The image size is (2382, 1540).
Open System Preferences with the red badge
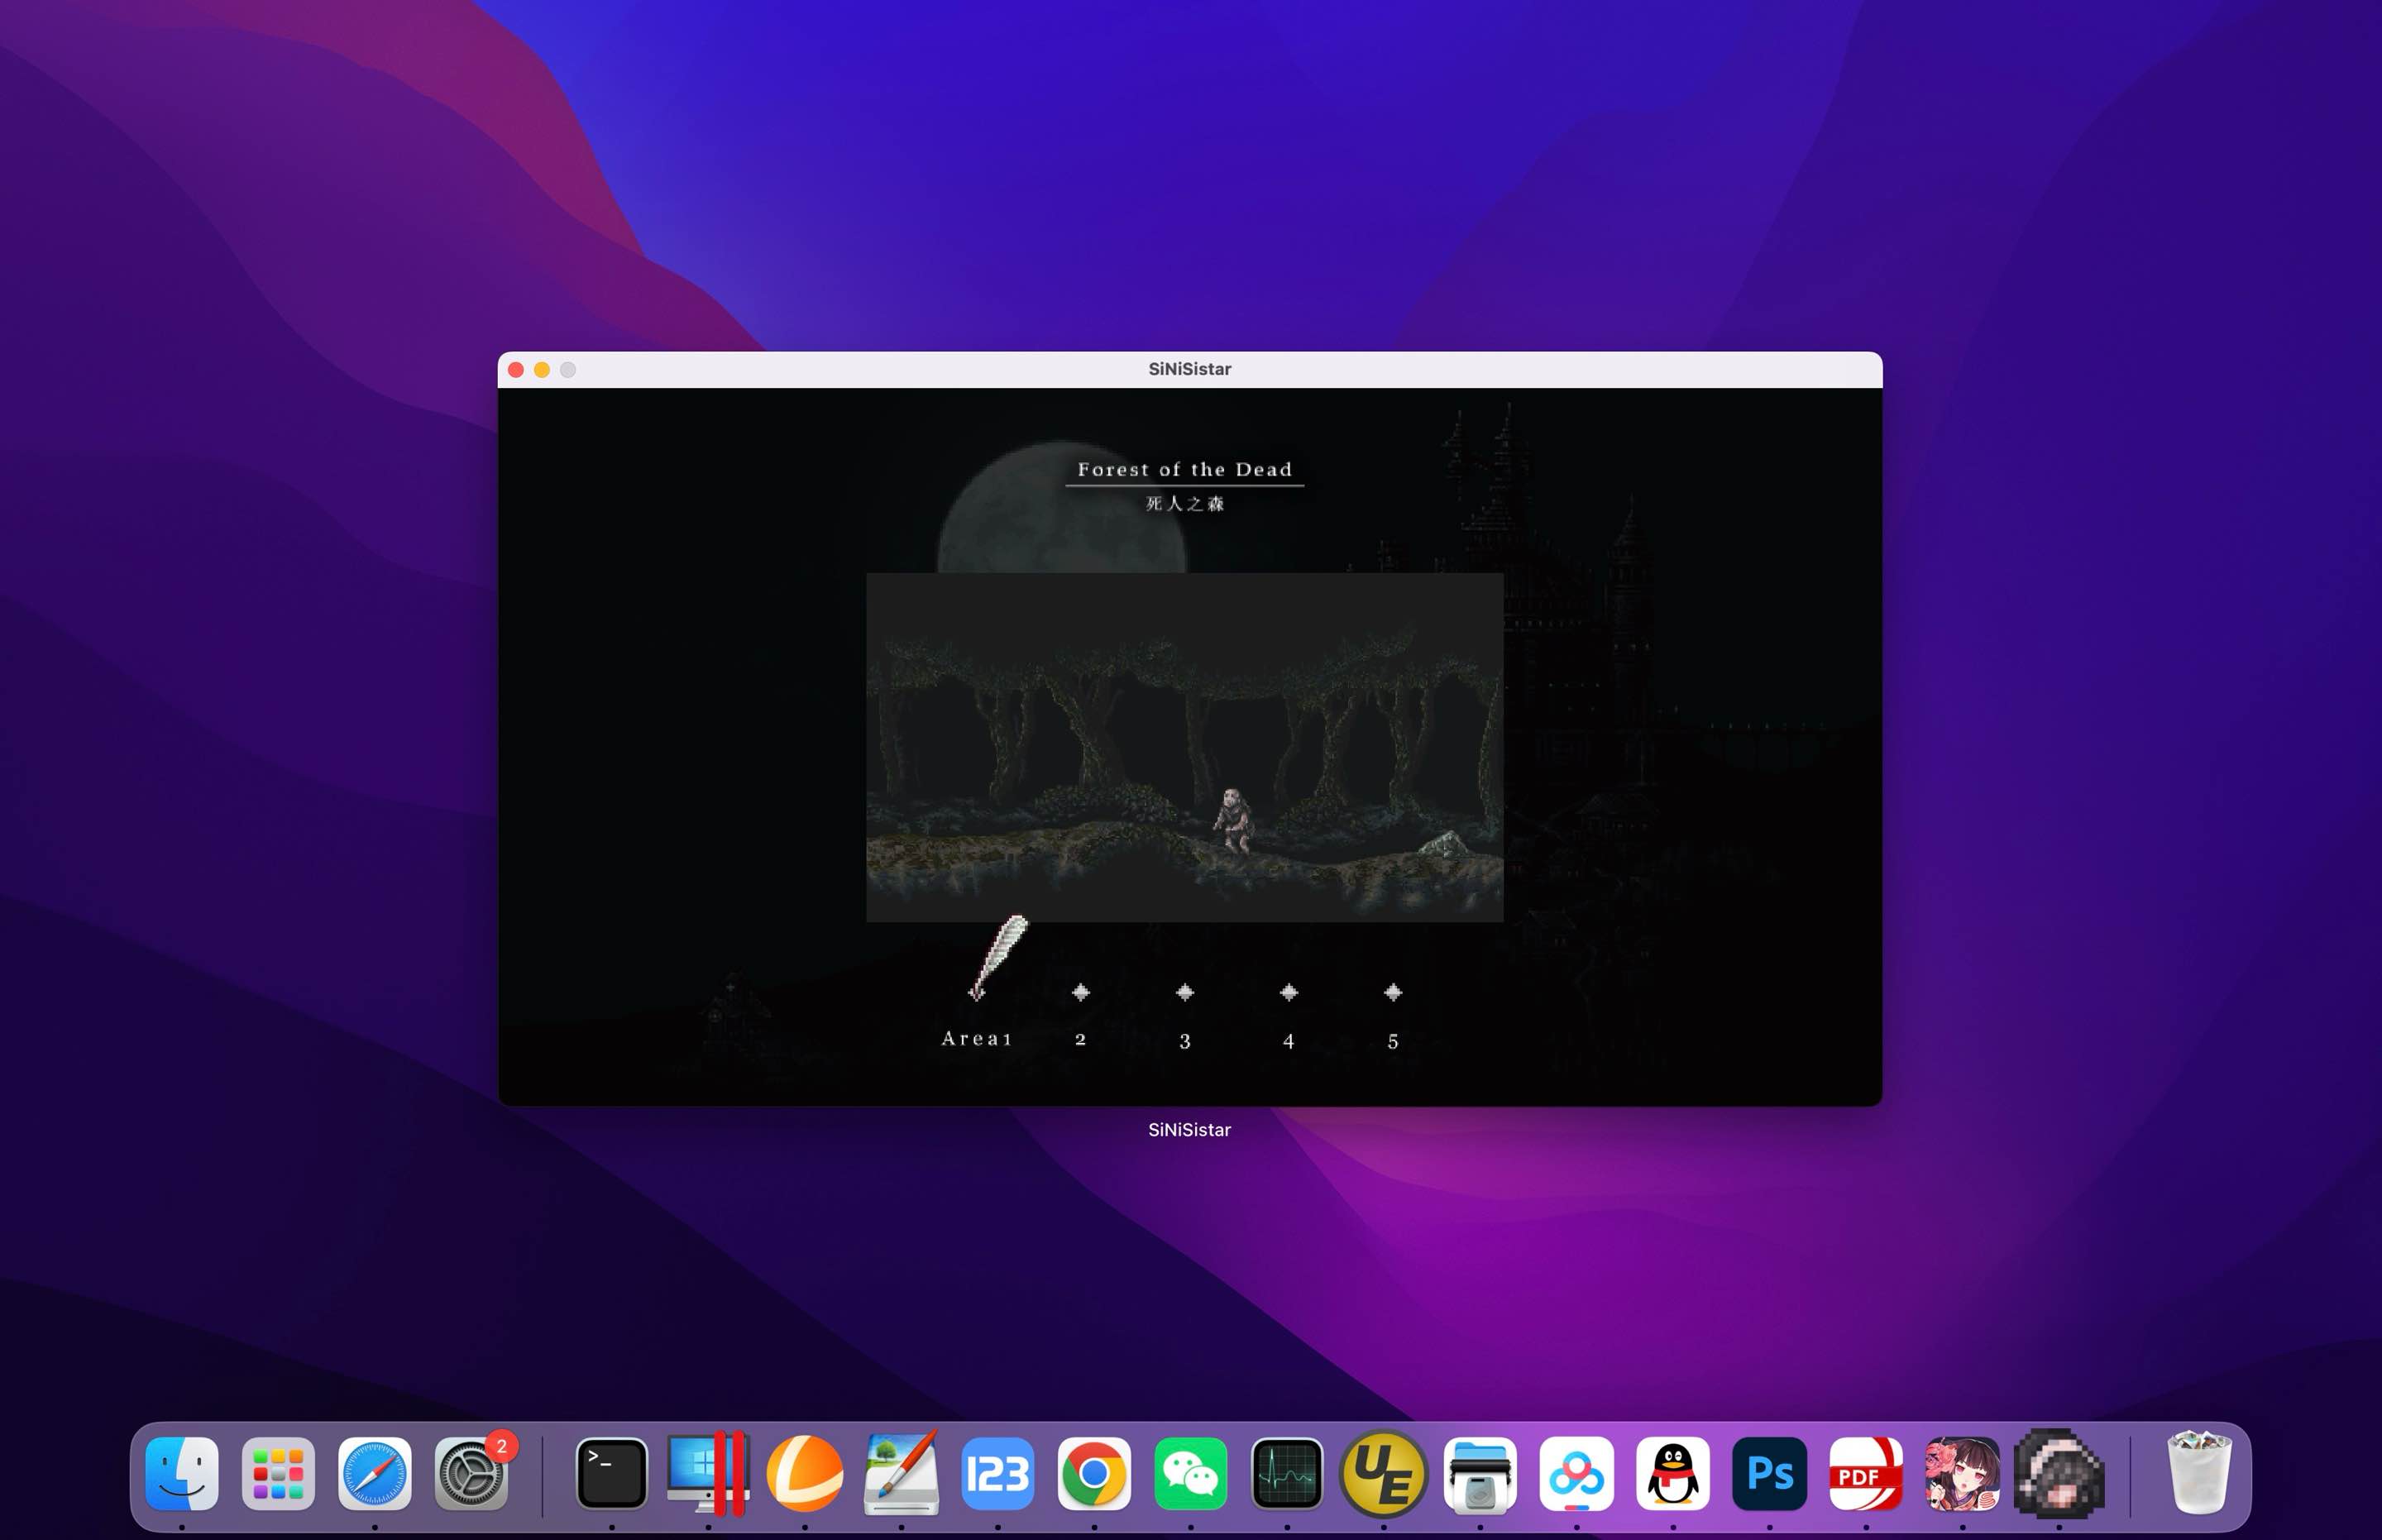(471, 1473)
